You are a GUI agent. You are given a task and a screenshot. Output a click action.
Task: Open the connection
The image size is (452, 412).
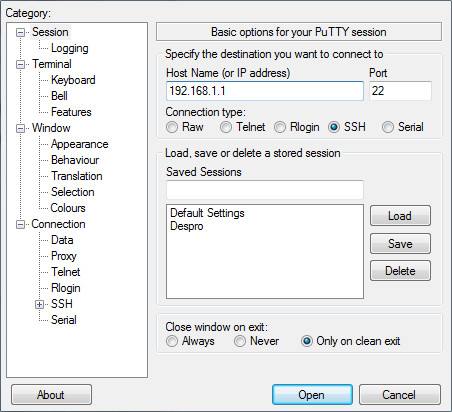click(312, 395)
